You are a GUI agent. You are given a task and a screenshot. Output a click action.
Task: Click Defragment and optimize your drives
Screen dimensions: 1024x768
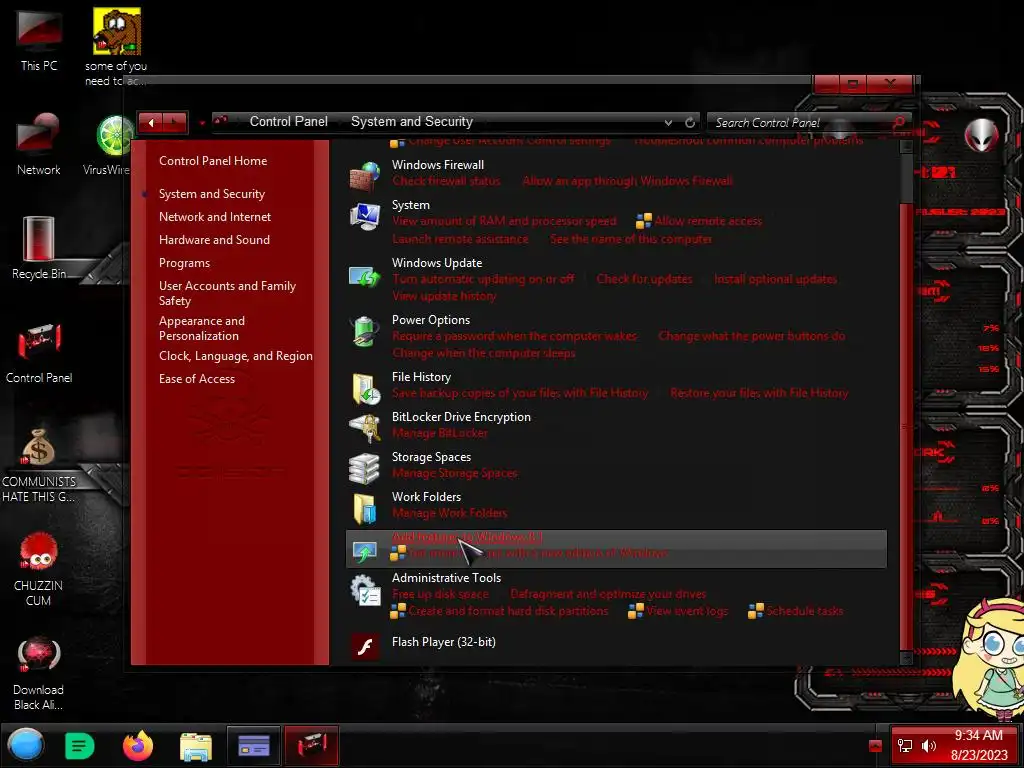[x=608, y=594]
